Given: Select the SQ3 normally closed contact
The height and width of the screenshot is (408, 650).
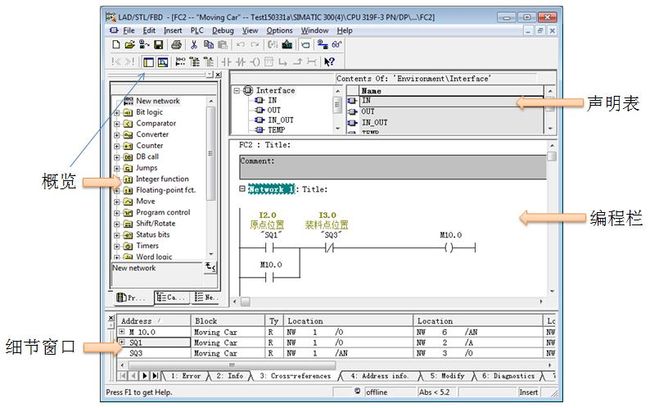Looking at the screenshot, I should click(x=330, y=248).
